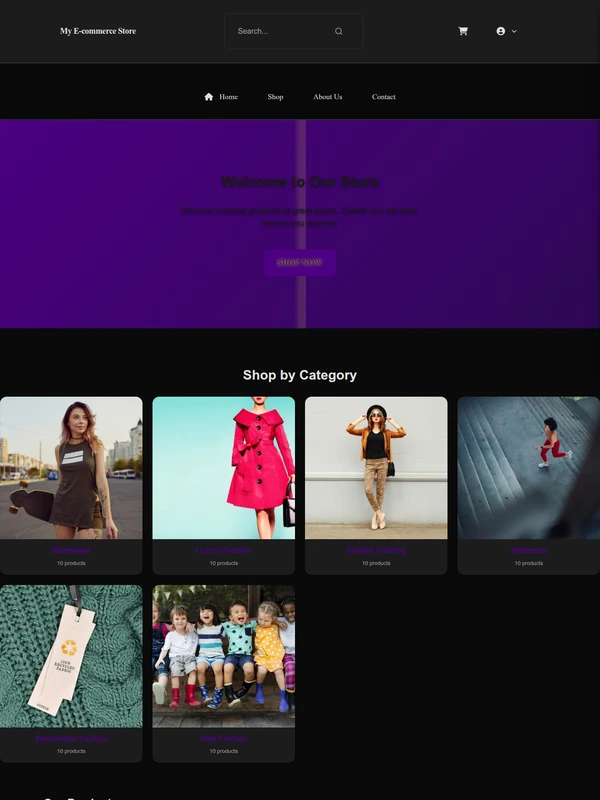Click the Home house icon
This screenshot has height=800, width=600.
click(x=209, y=96)
